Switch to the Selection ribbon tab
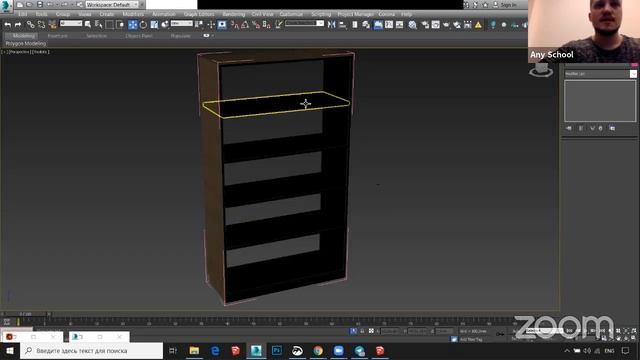Image resolution: width=640 pixels, height=360 pixels. pos(97,36)
